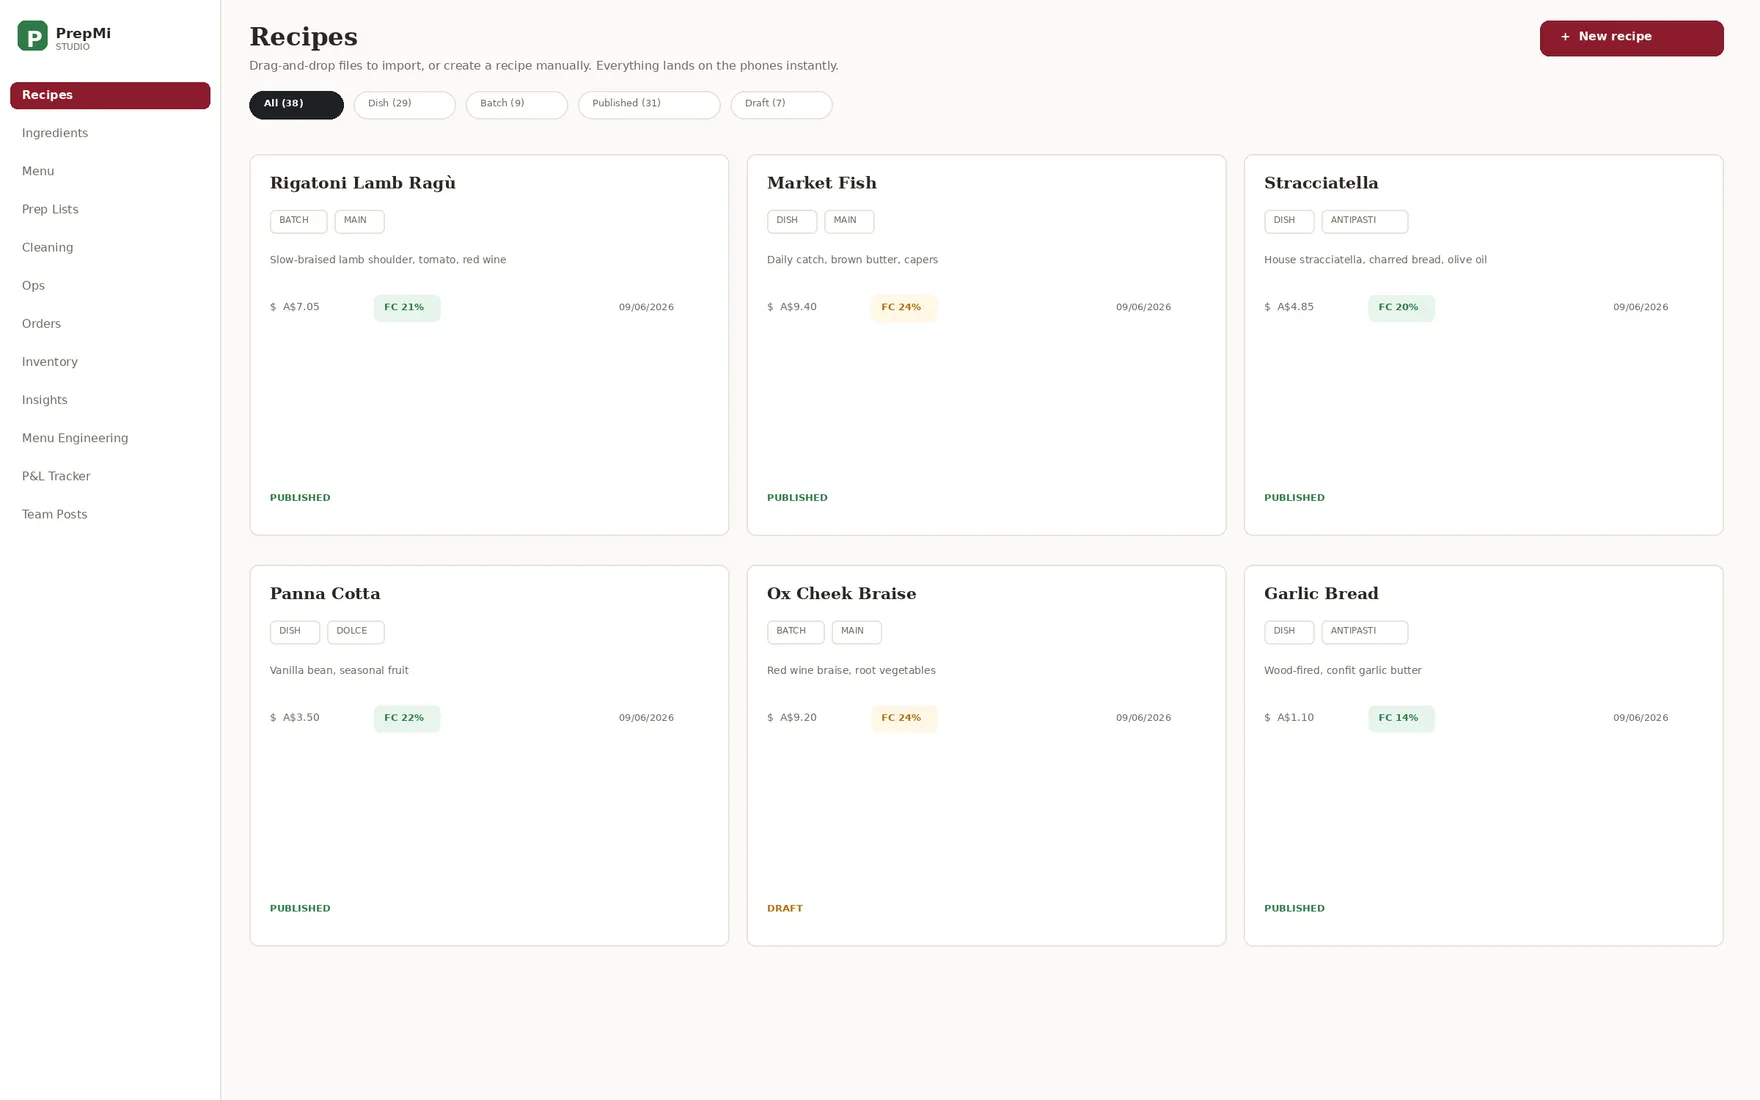Click DISH tag on Market Fish
The image size is (1760, 1100).
click(791, 221)
